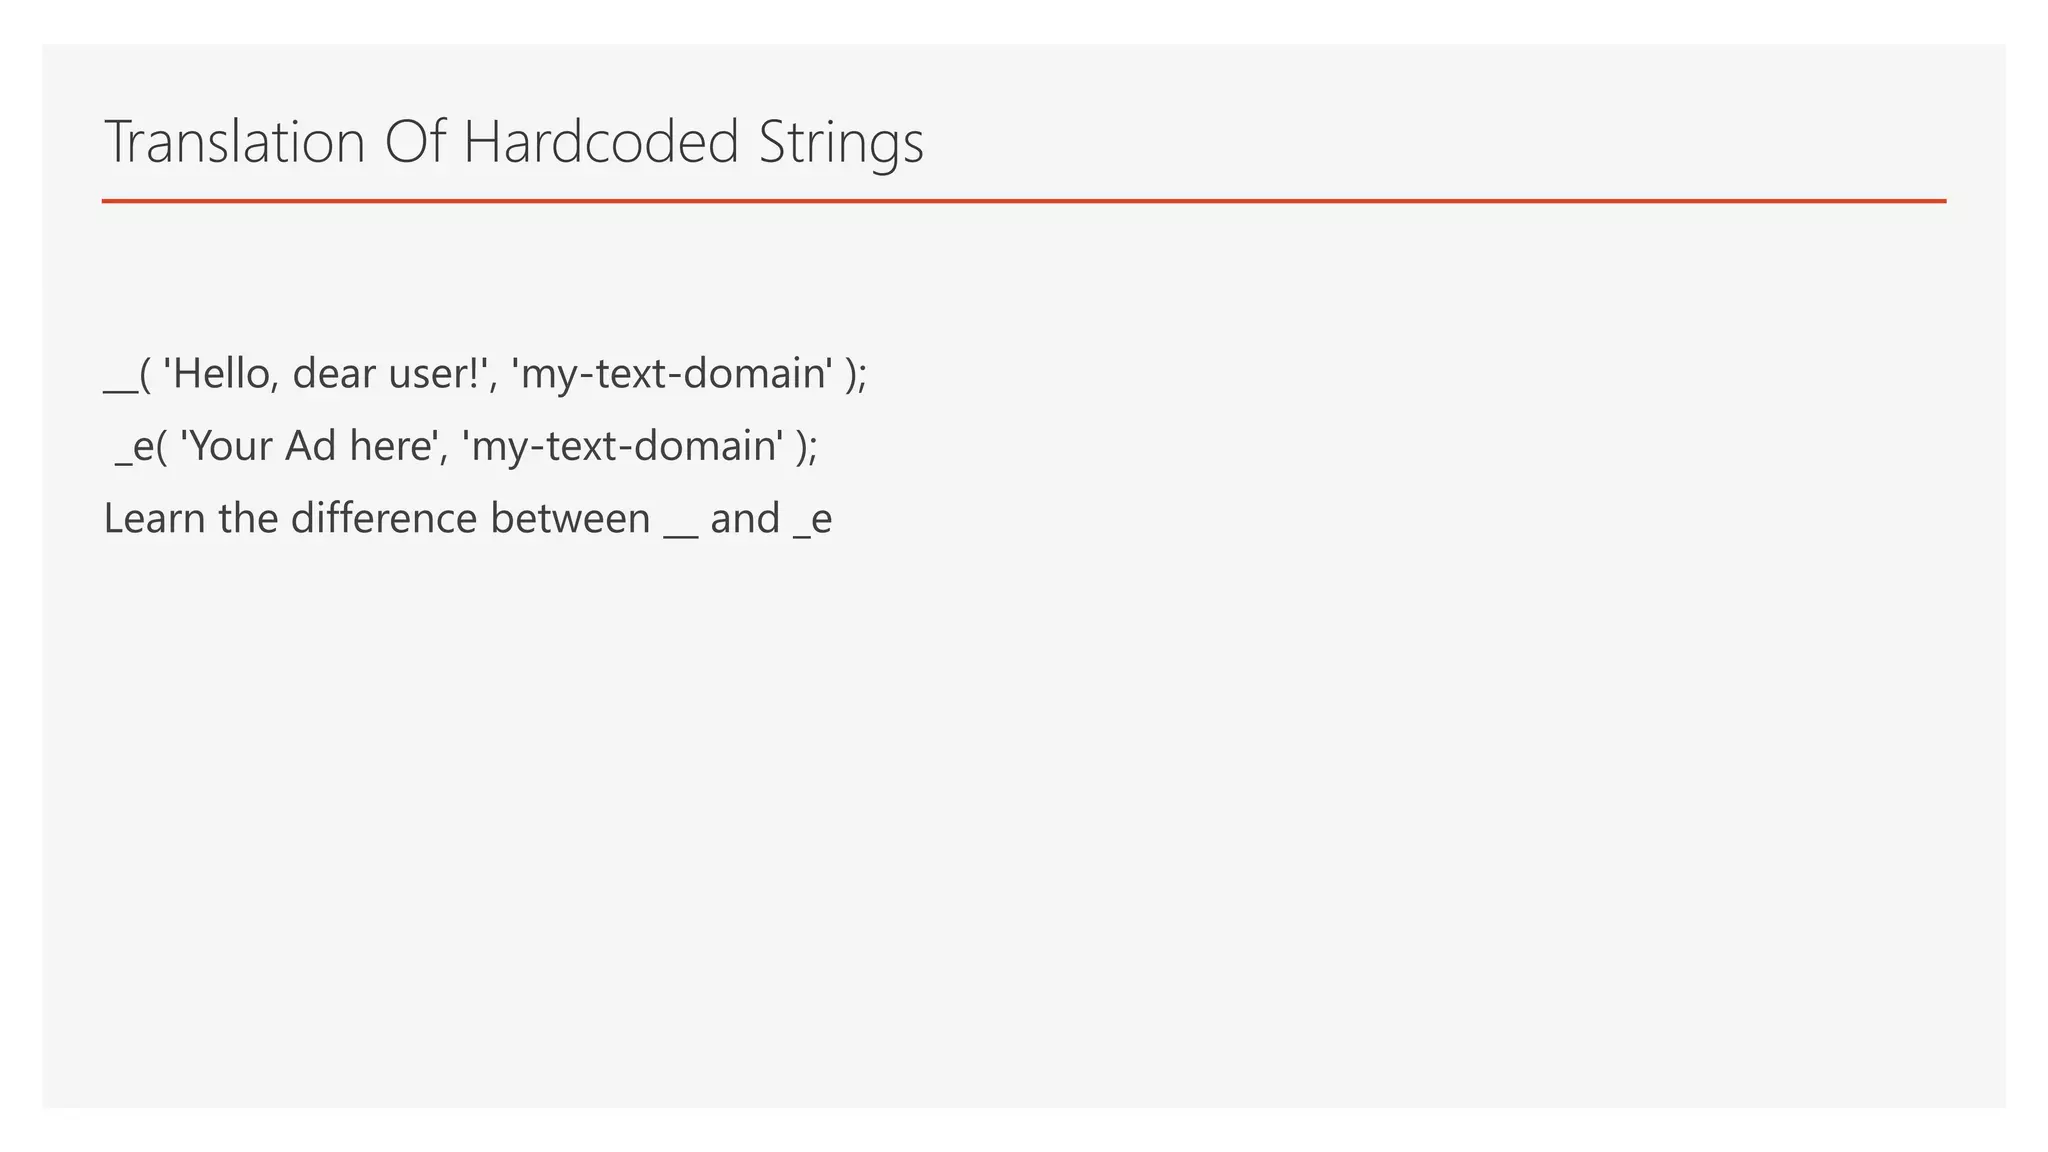Click the word 'Translation' in the title
This screenshot has width=2048, height=1152.
[x=235, y=142]
